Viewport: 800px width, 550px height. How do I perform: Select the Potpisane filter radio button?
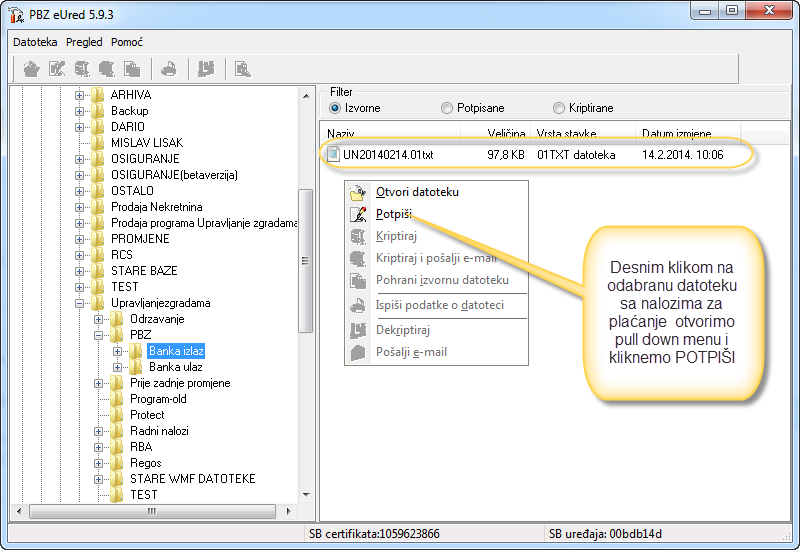(x=446, y=108)
